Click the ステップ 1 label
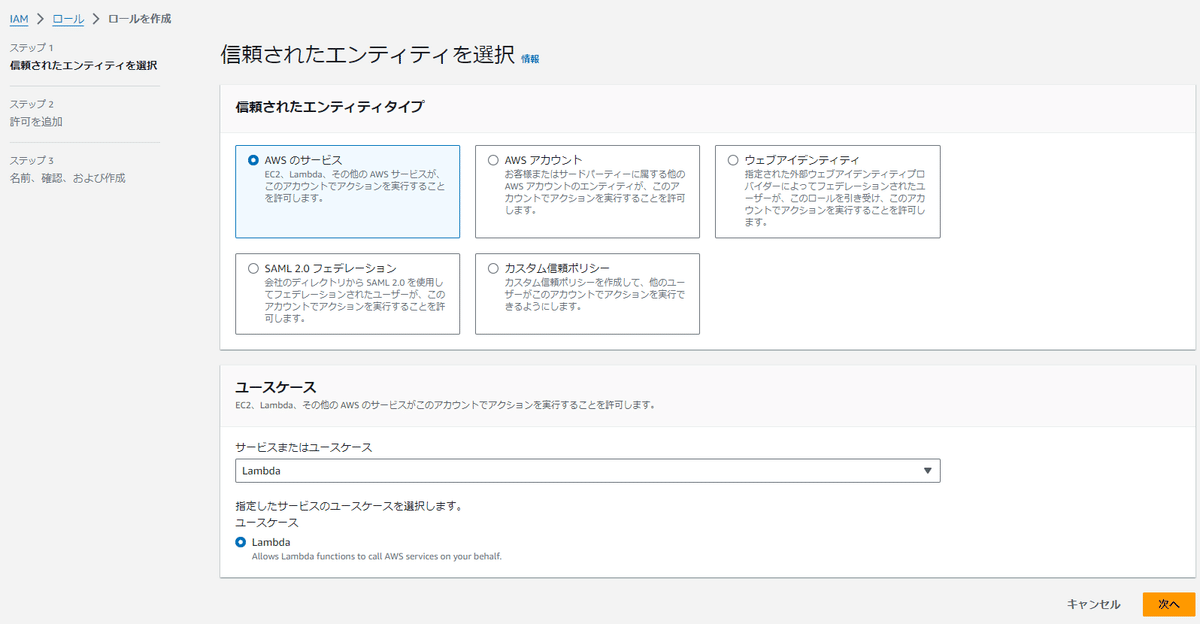 click(31, 48)
